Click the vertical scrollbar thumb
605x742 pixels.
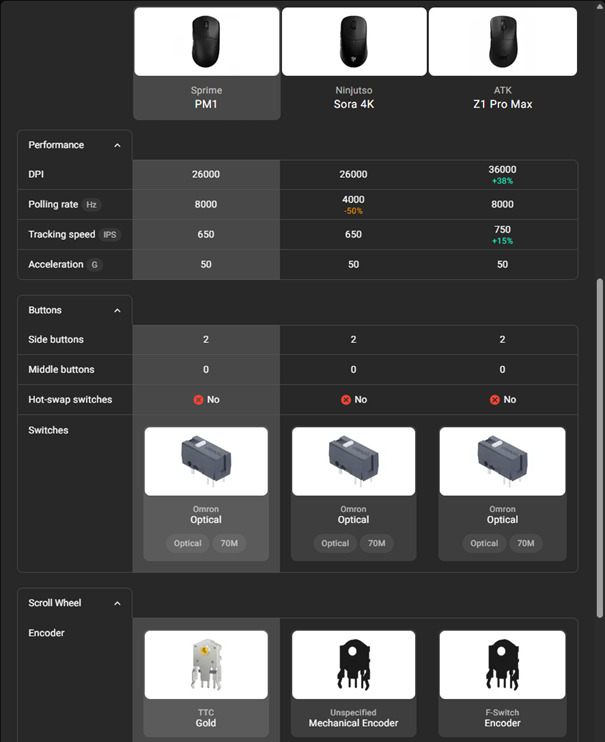600,448
